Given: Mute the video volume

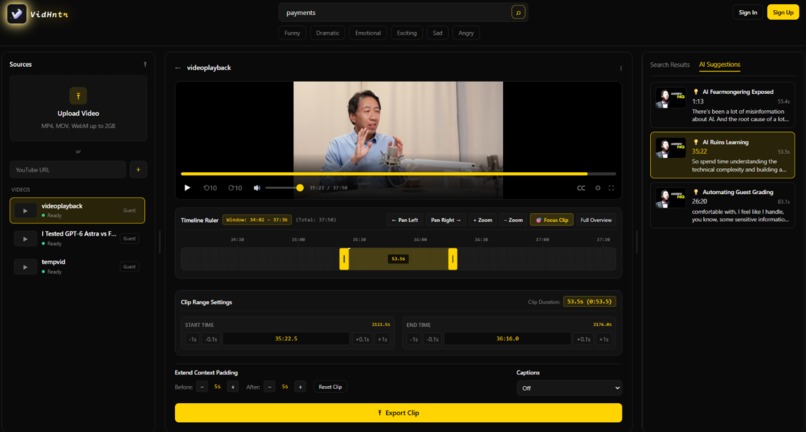Looking at the screenshot, I should [x=257, y=188].
